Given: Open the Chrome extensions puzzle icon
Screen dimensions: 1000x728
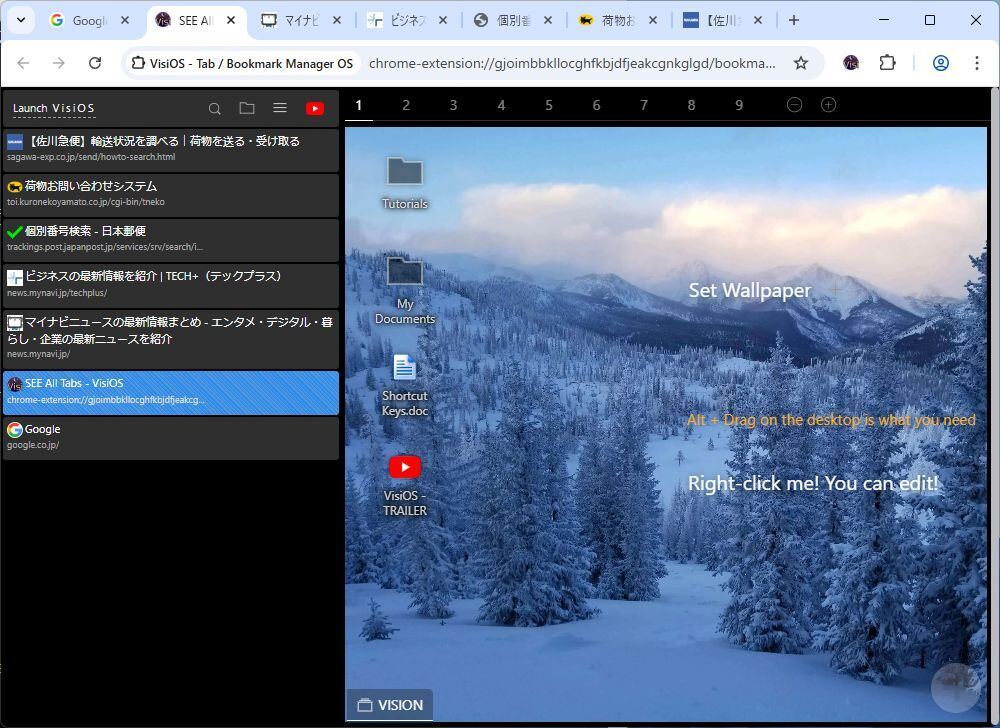Looking at the screenshot, I should pos(887,62).
